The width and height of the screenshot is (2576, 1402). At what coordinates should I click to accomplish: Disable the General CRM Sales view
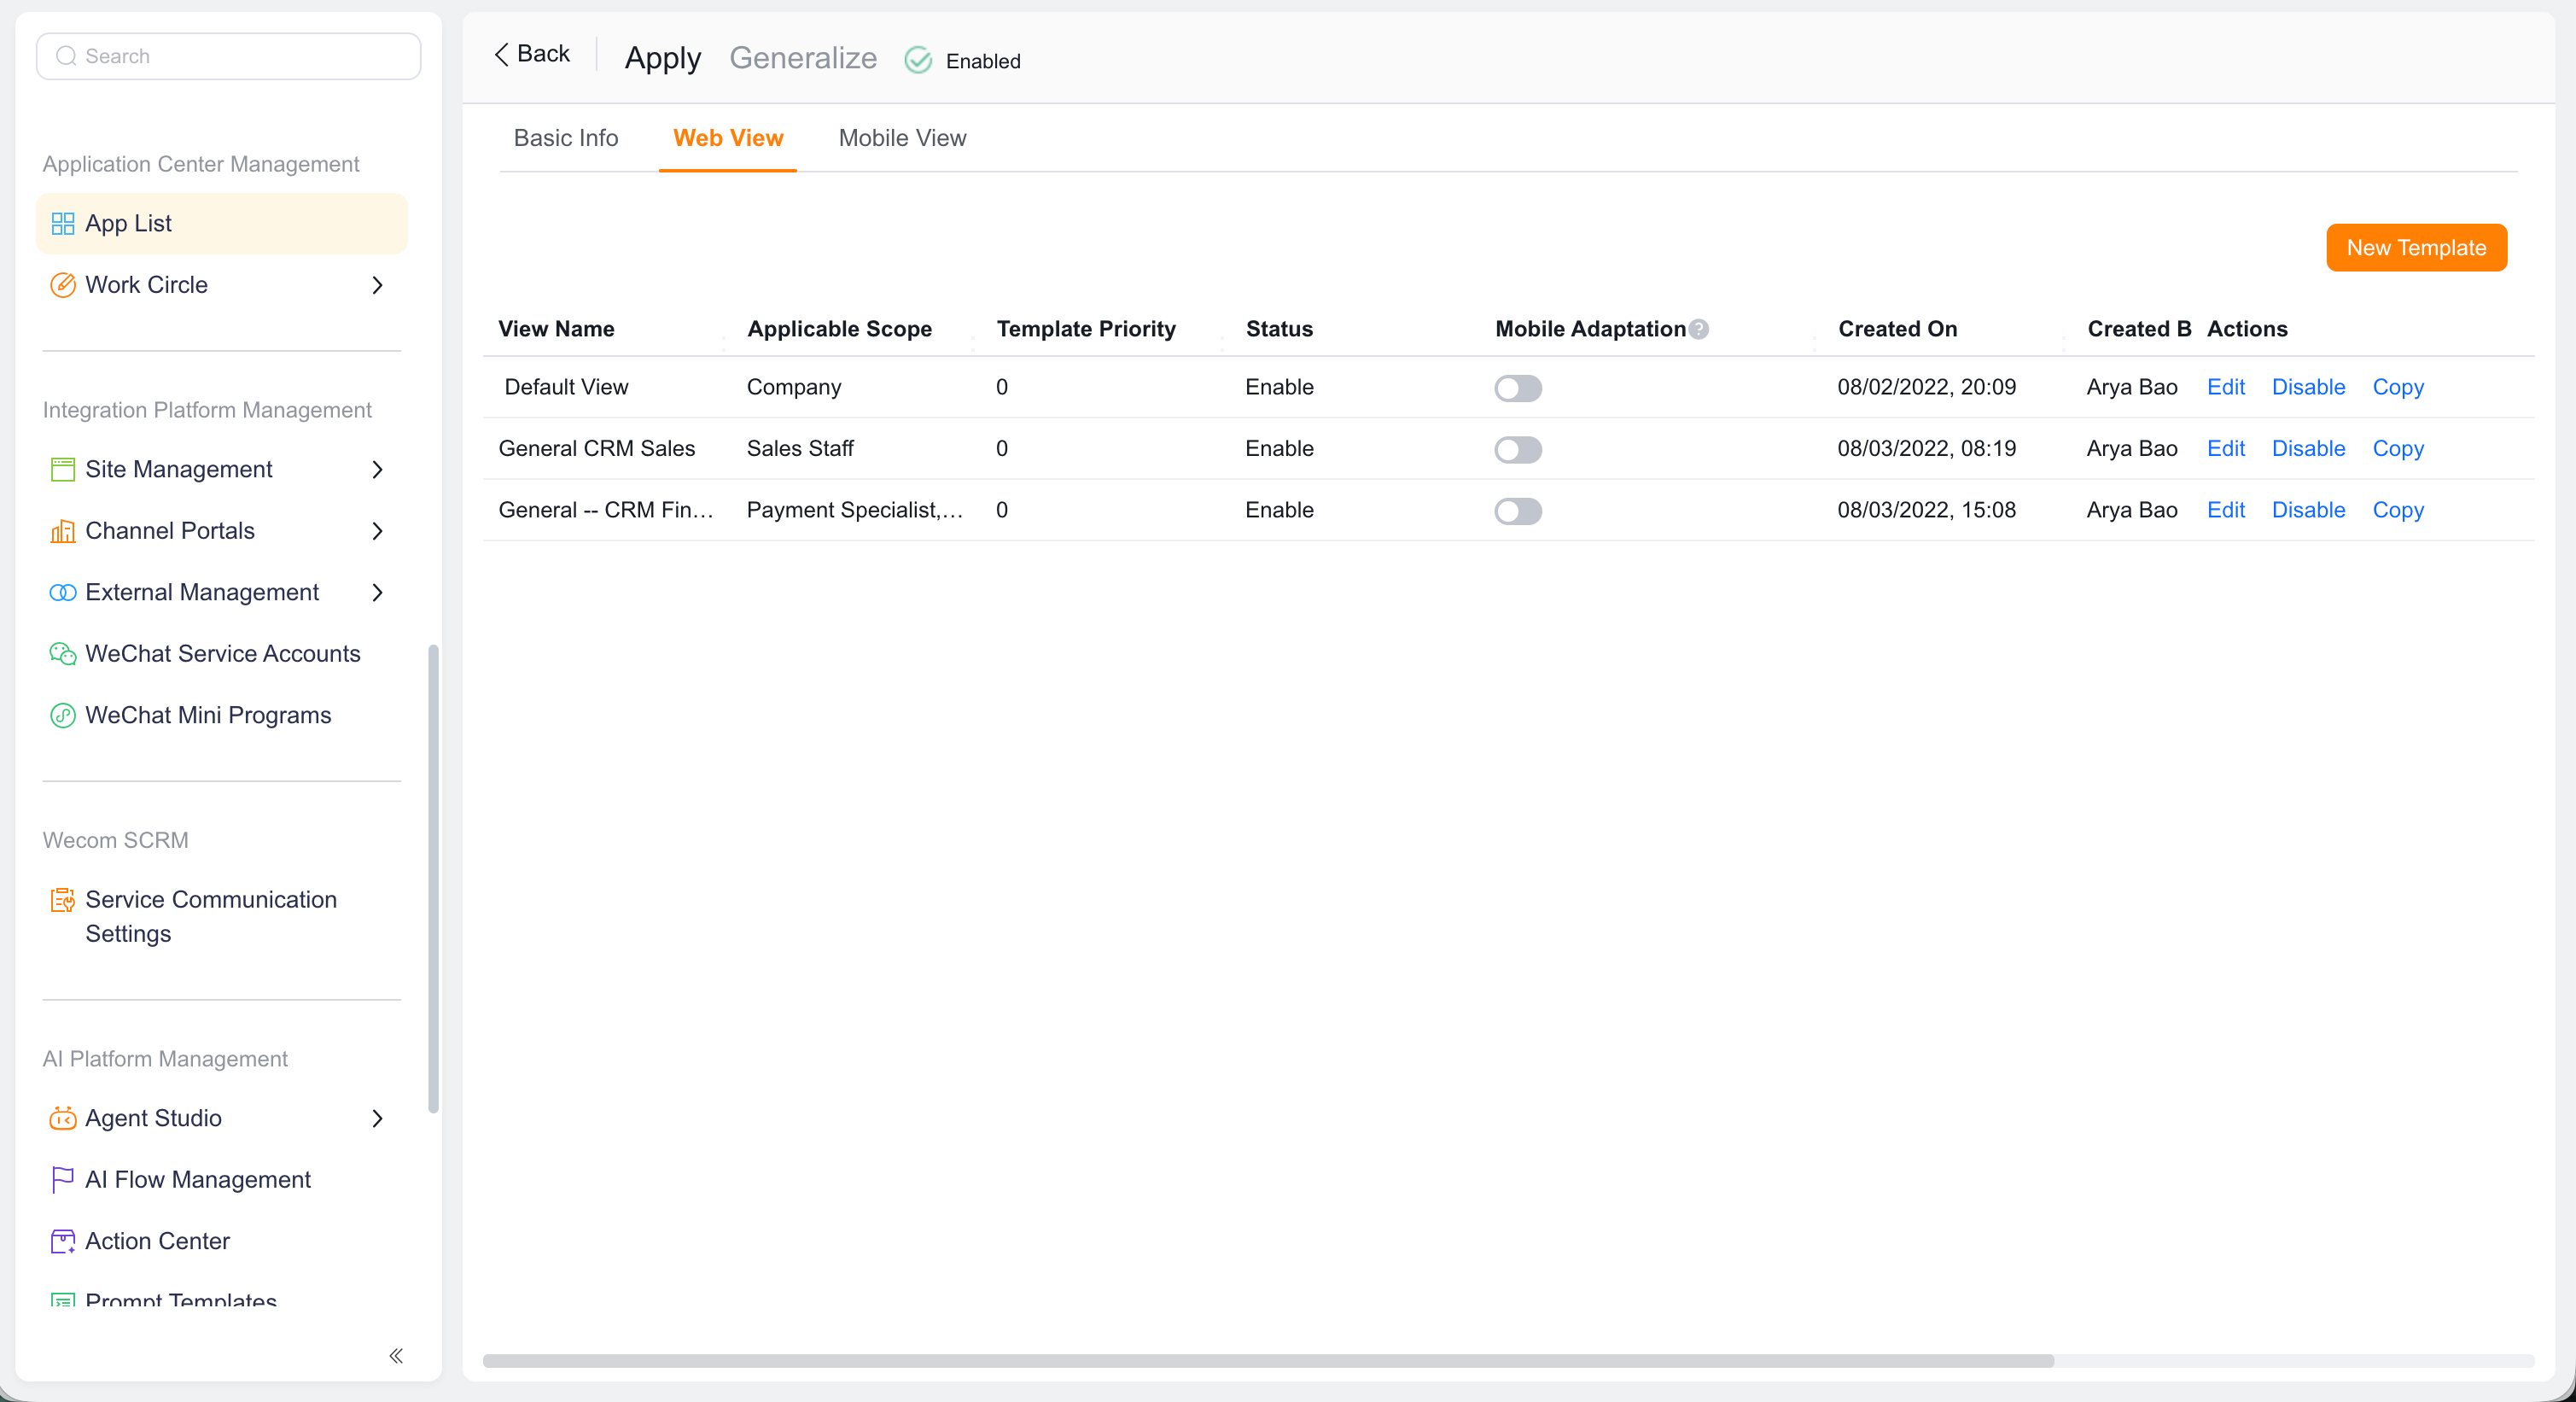click(x=2308, y=449)
